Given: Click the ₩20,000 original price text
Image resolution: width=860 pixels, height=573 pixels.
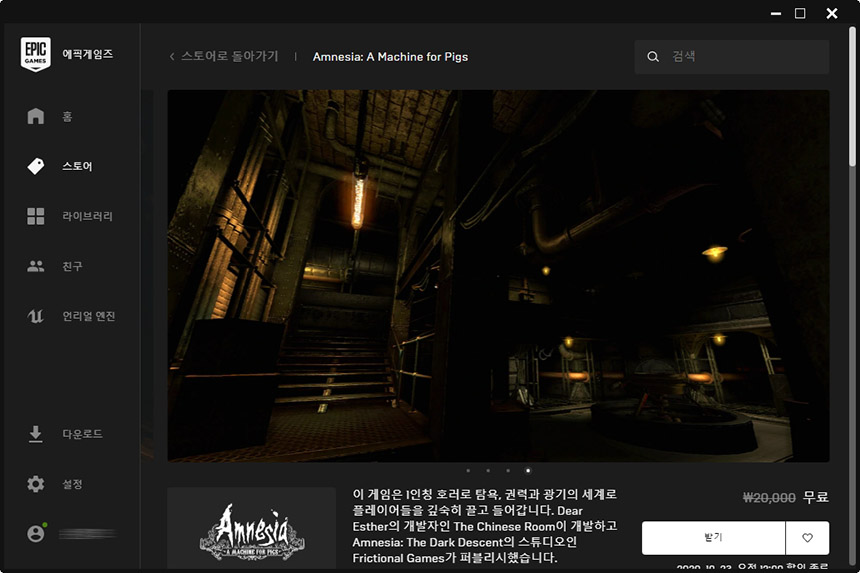Looking at the screenshot, I should [x=769, y=497].
